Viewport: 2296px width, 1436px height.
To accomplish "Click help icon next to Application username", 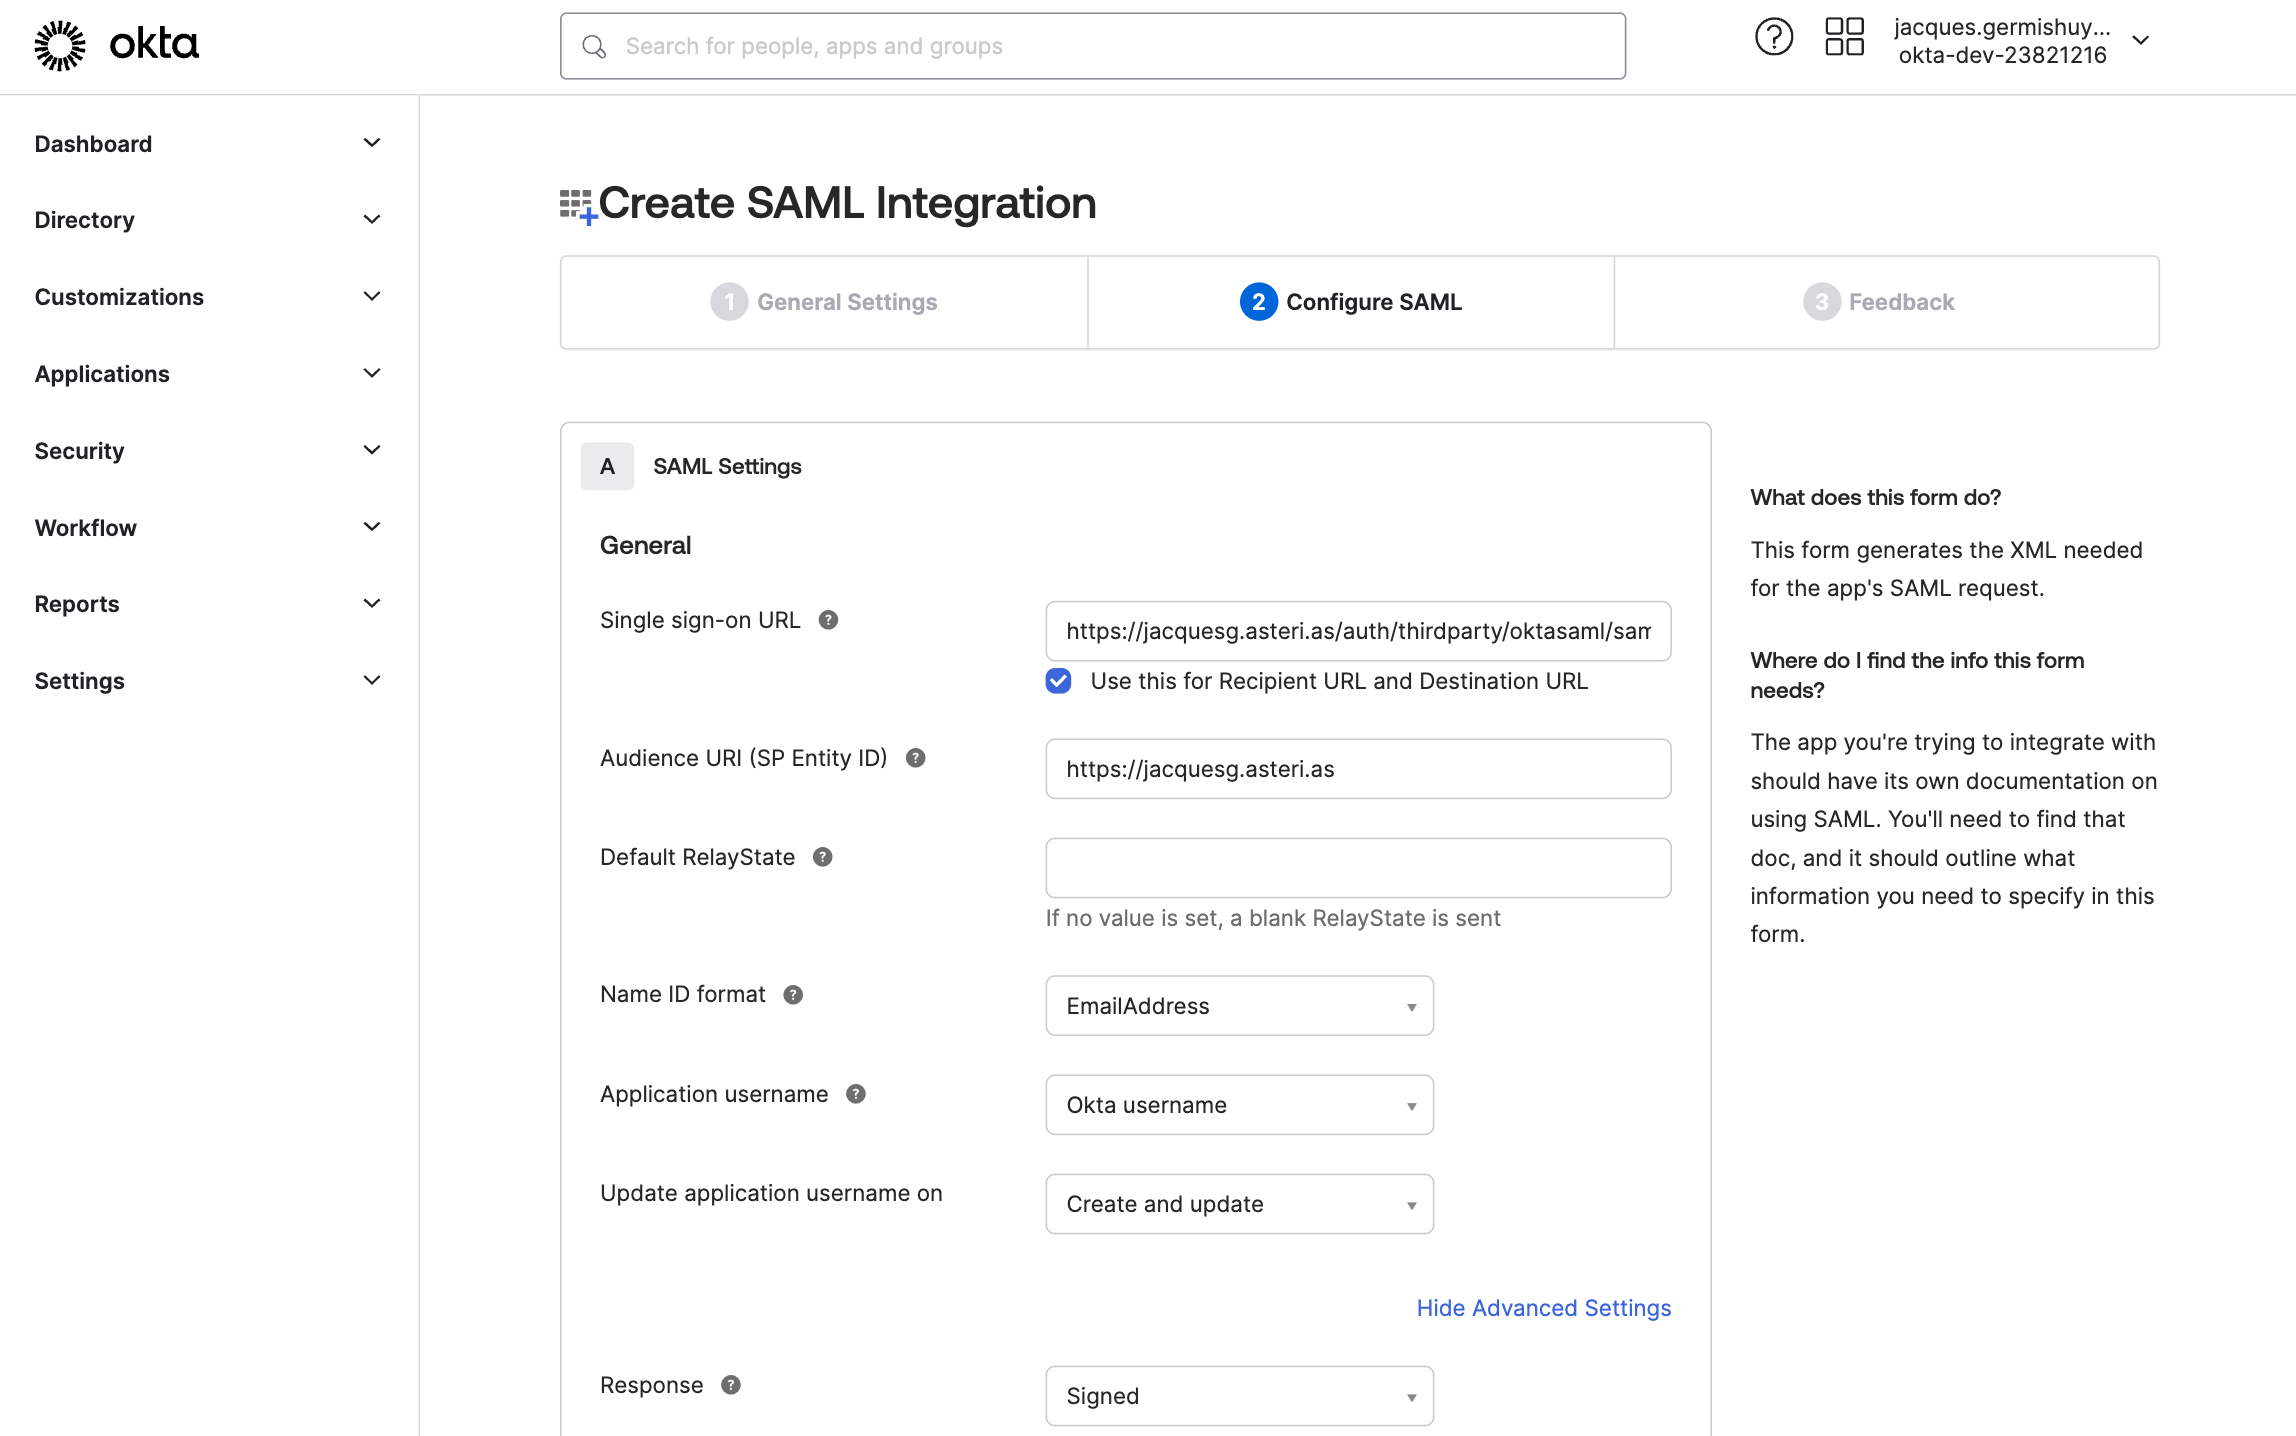I will 856,1094.
